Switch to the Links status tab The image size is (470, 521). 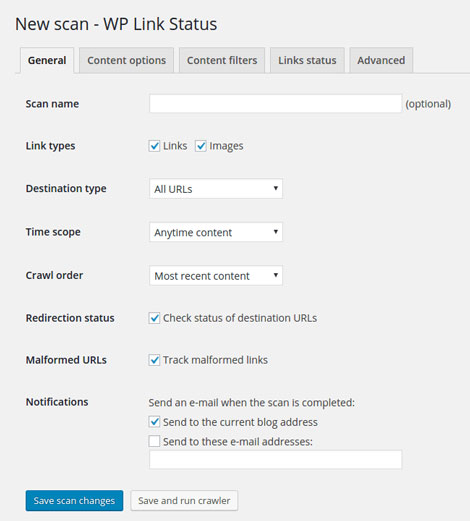click(x=307, y=60)
